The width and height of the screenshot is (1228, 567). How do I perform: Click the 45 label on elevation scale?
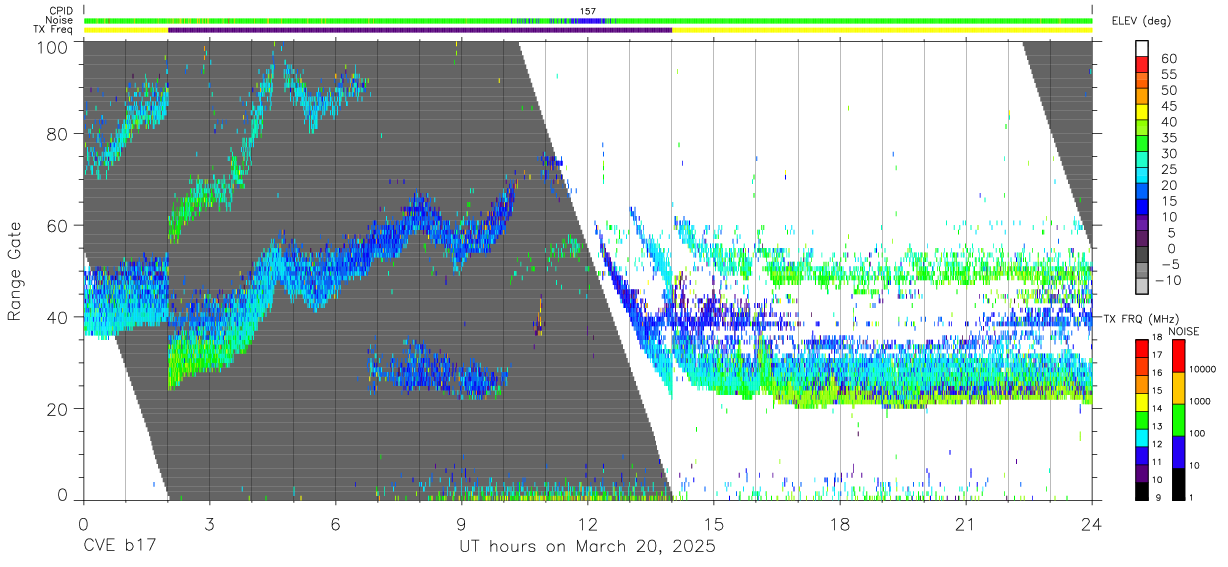click(1169, 106)
